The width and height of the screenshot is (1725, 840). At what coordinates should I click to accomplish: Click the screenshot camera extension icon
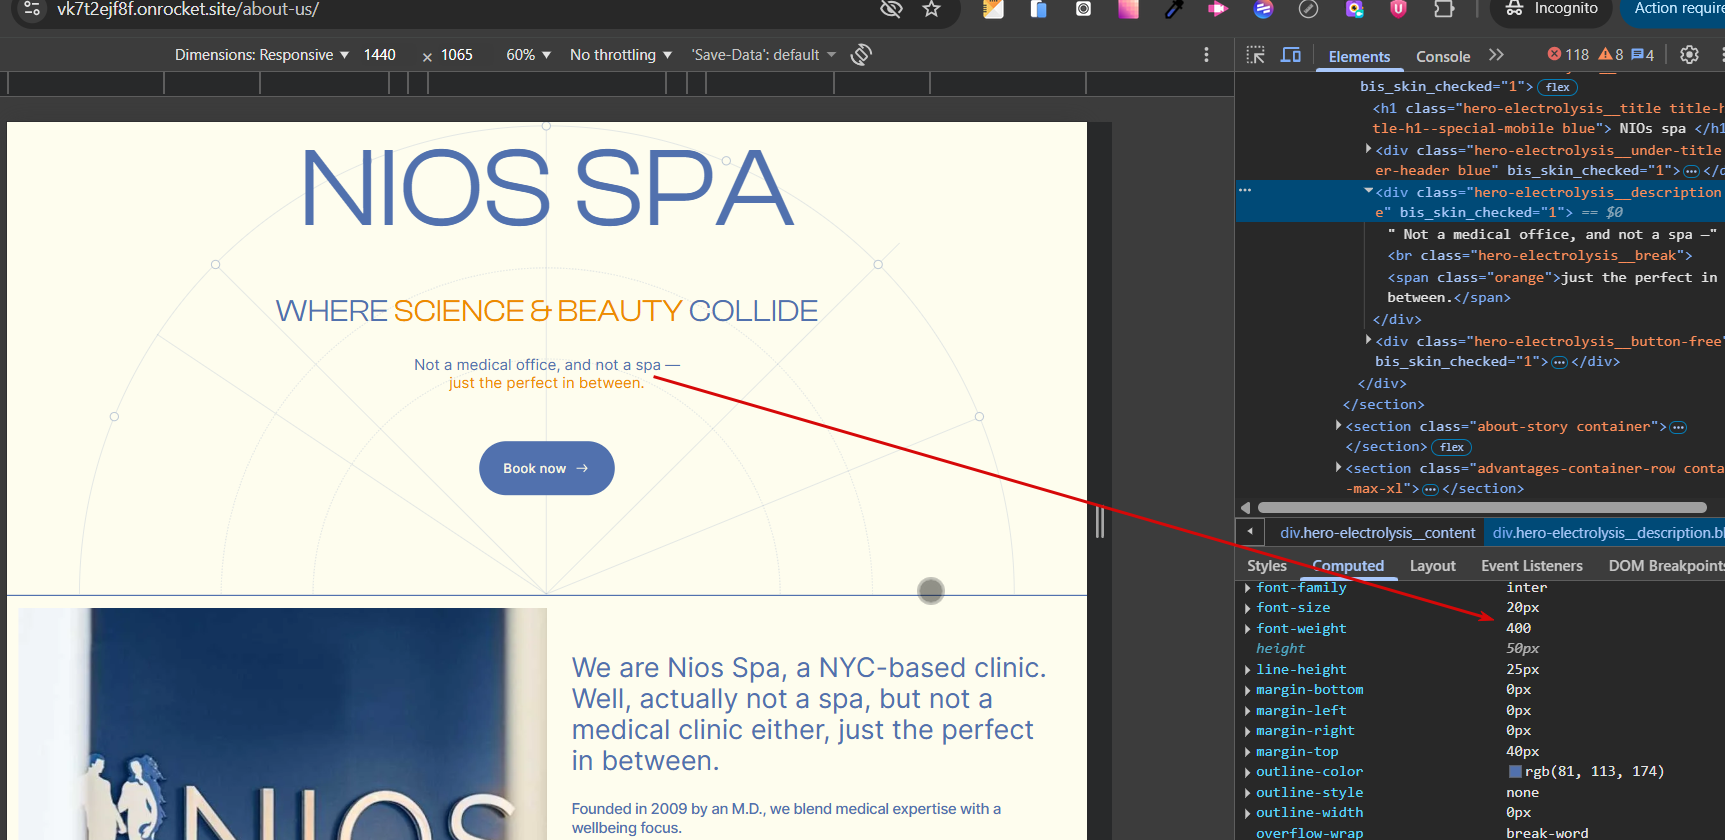coord(1083,9)
